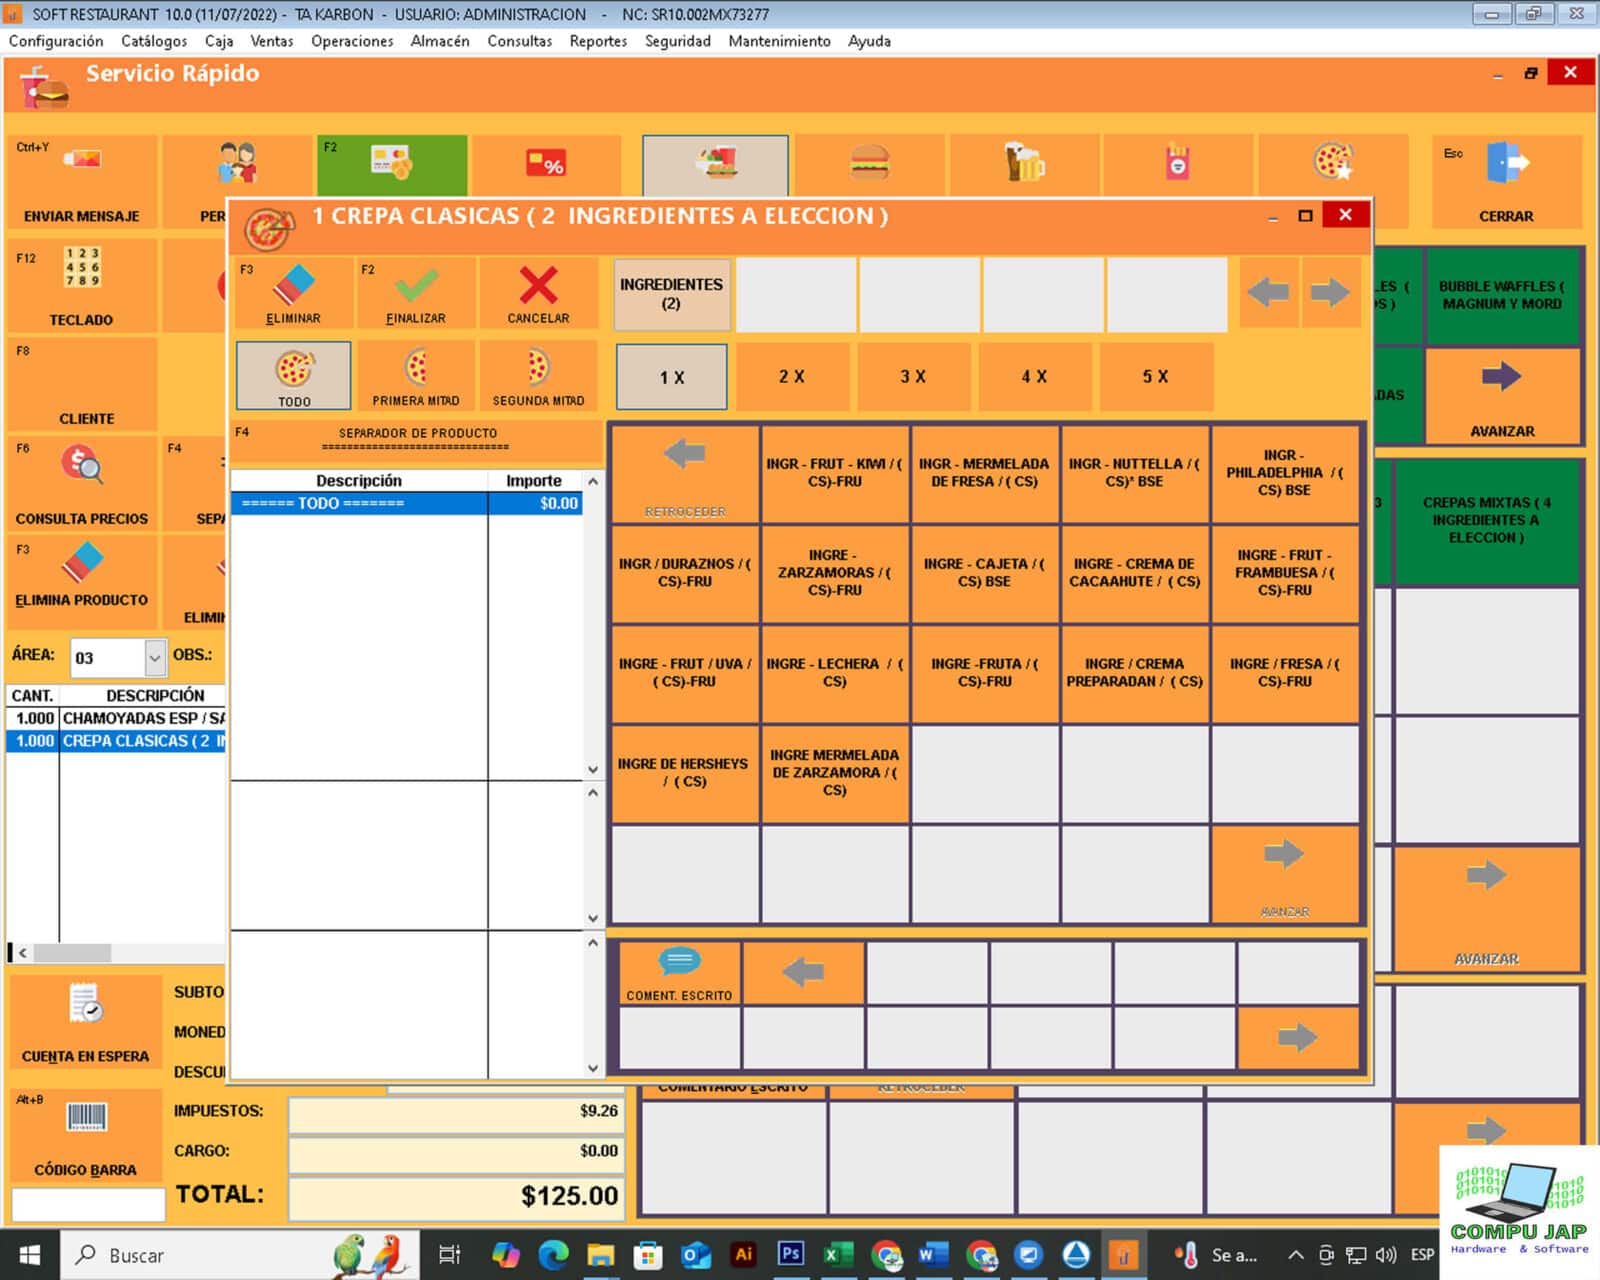
Task: Add Ingre de Hersheys ingredient
Action: (x=685, y=774)
